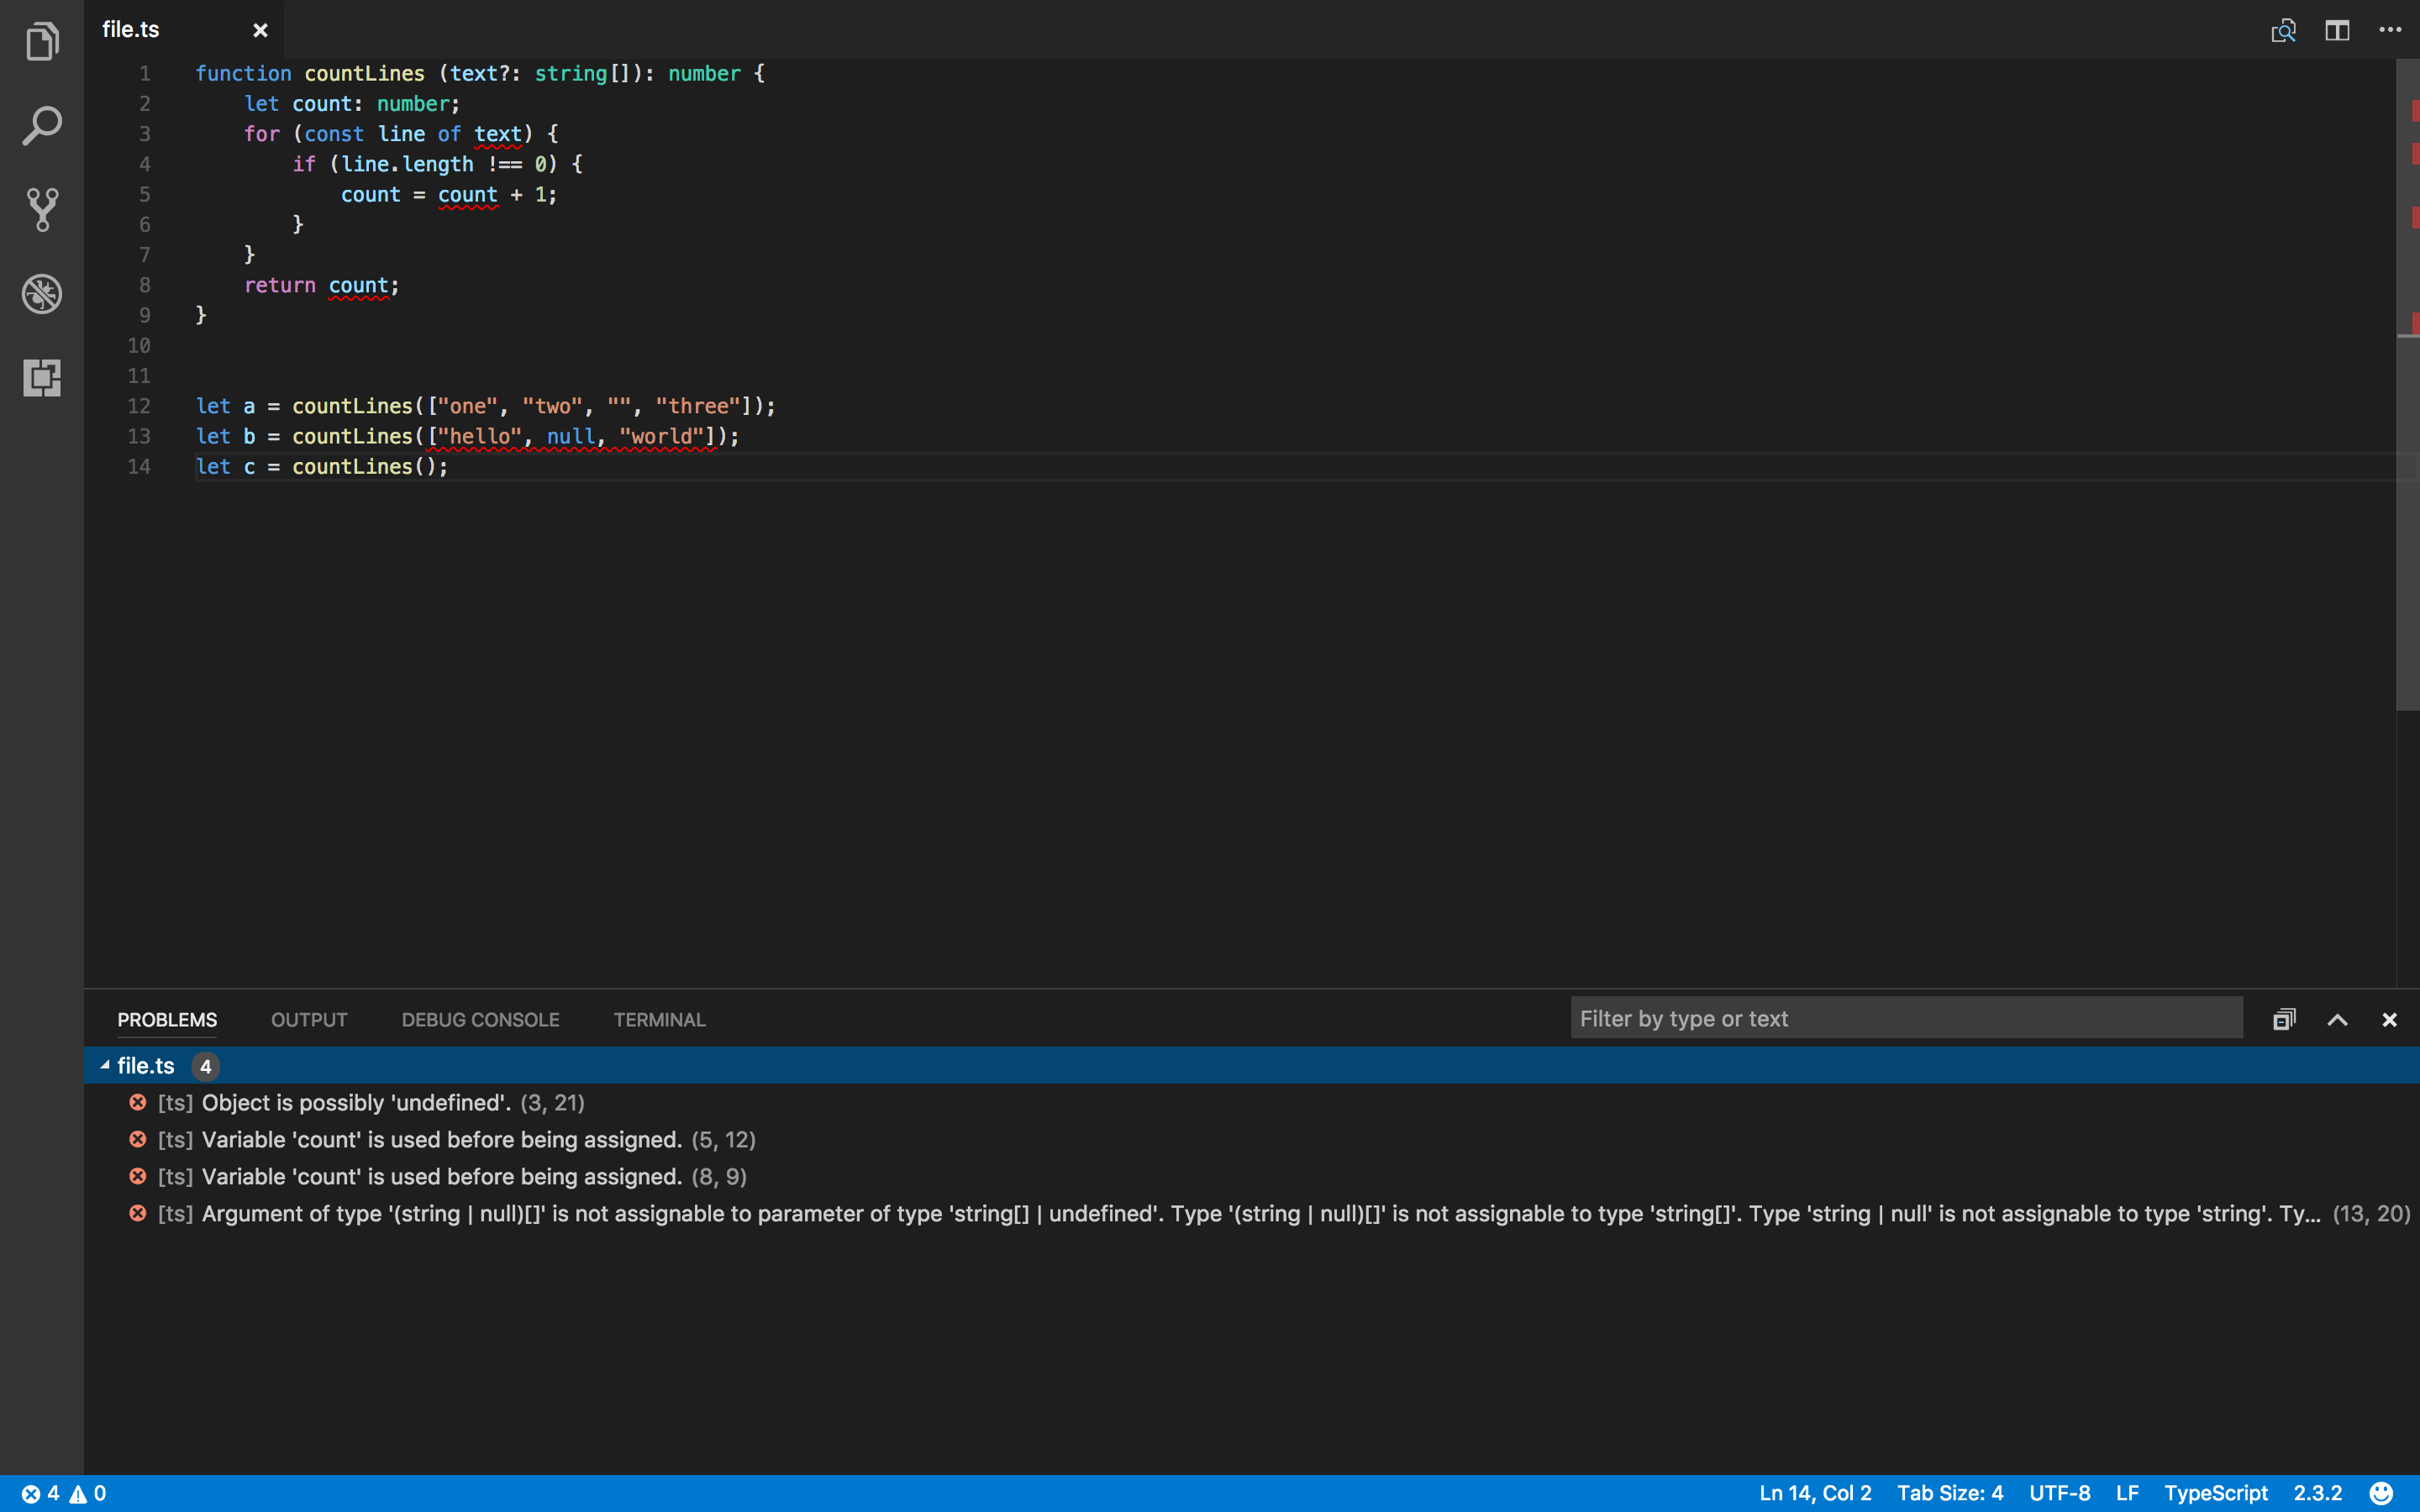Open the editor more actions menu
2420x1512 pixels.
tap(2390, 30)
